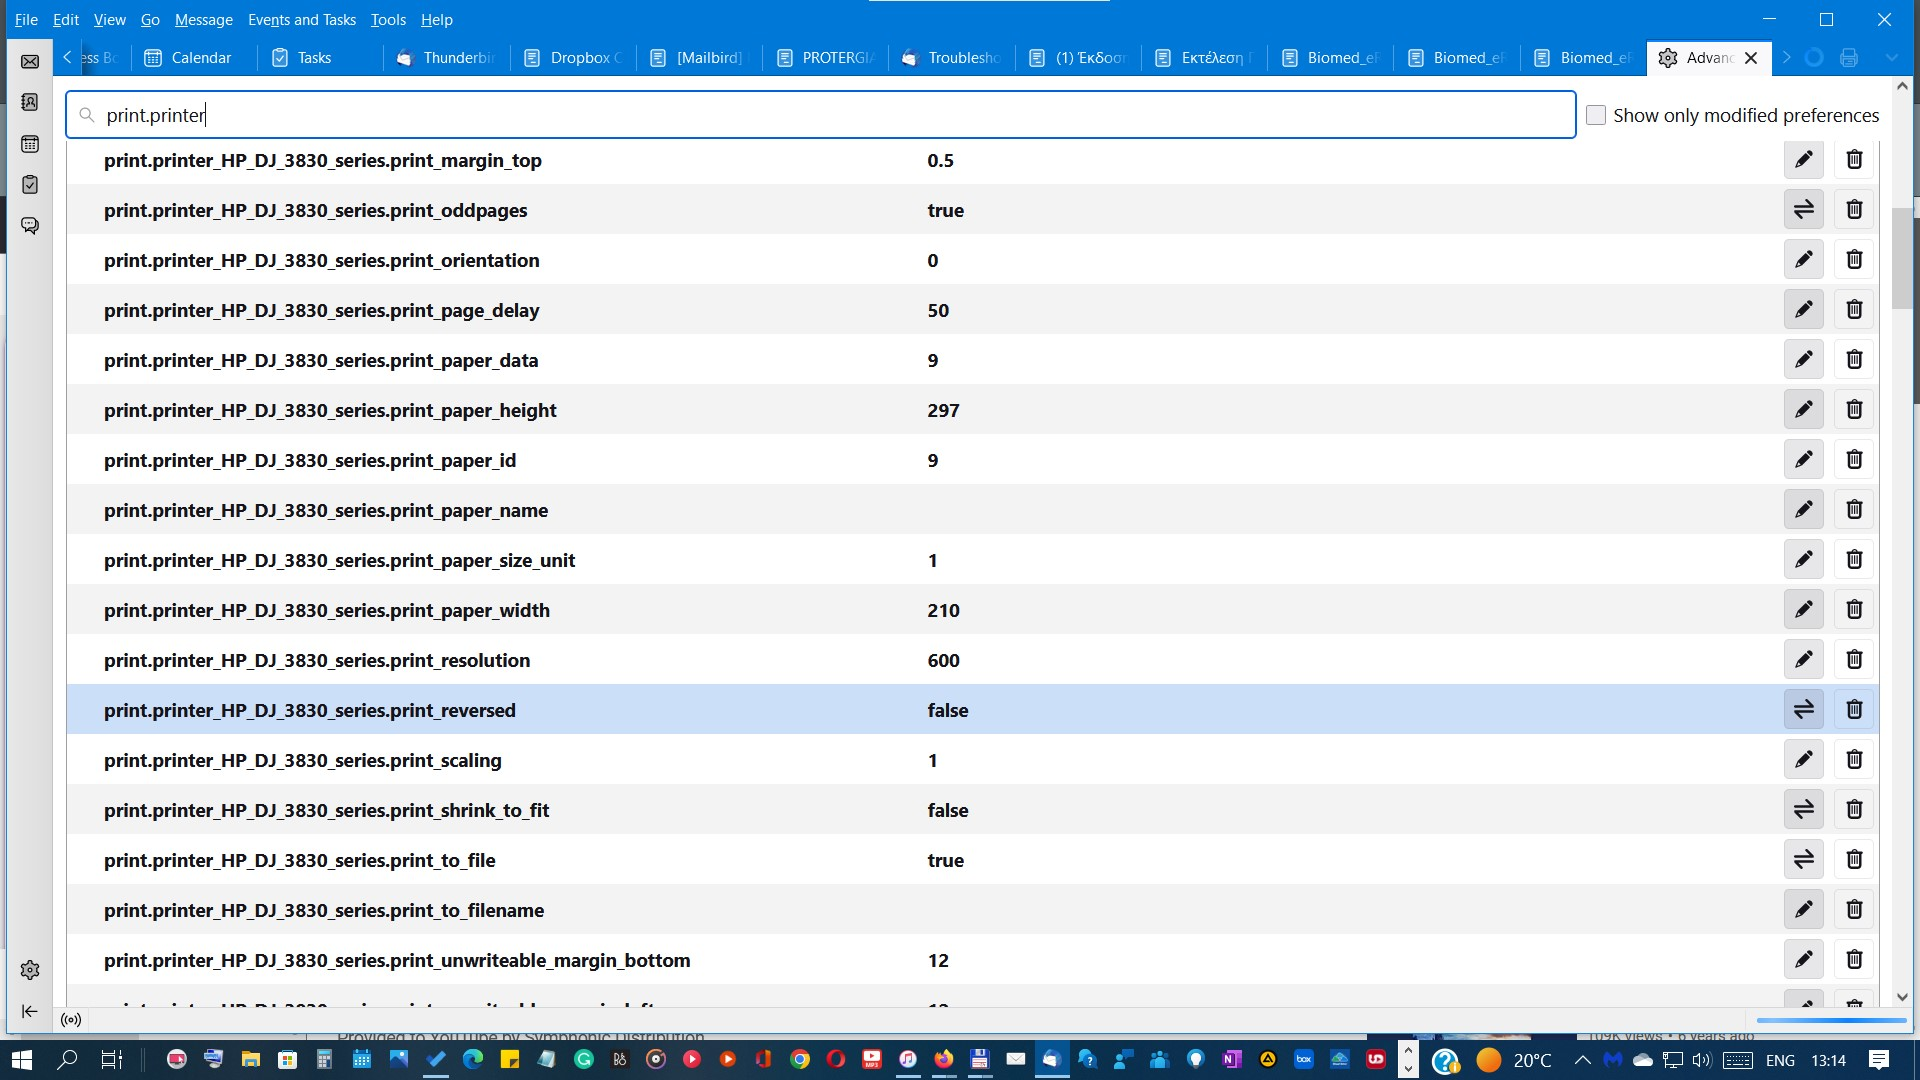Open Chat icon in left sidebar

pyautogui.click(x=30, y=226)
